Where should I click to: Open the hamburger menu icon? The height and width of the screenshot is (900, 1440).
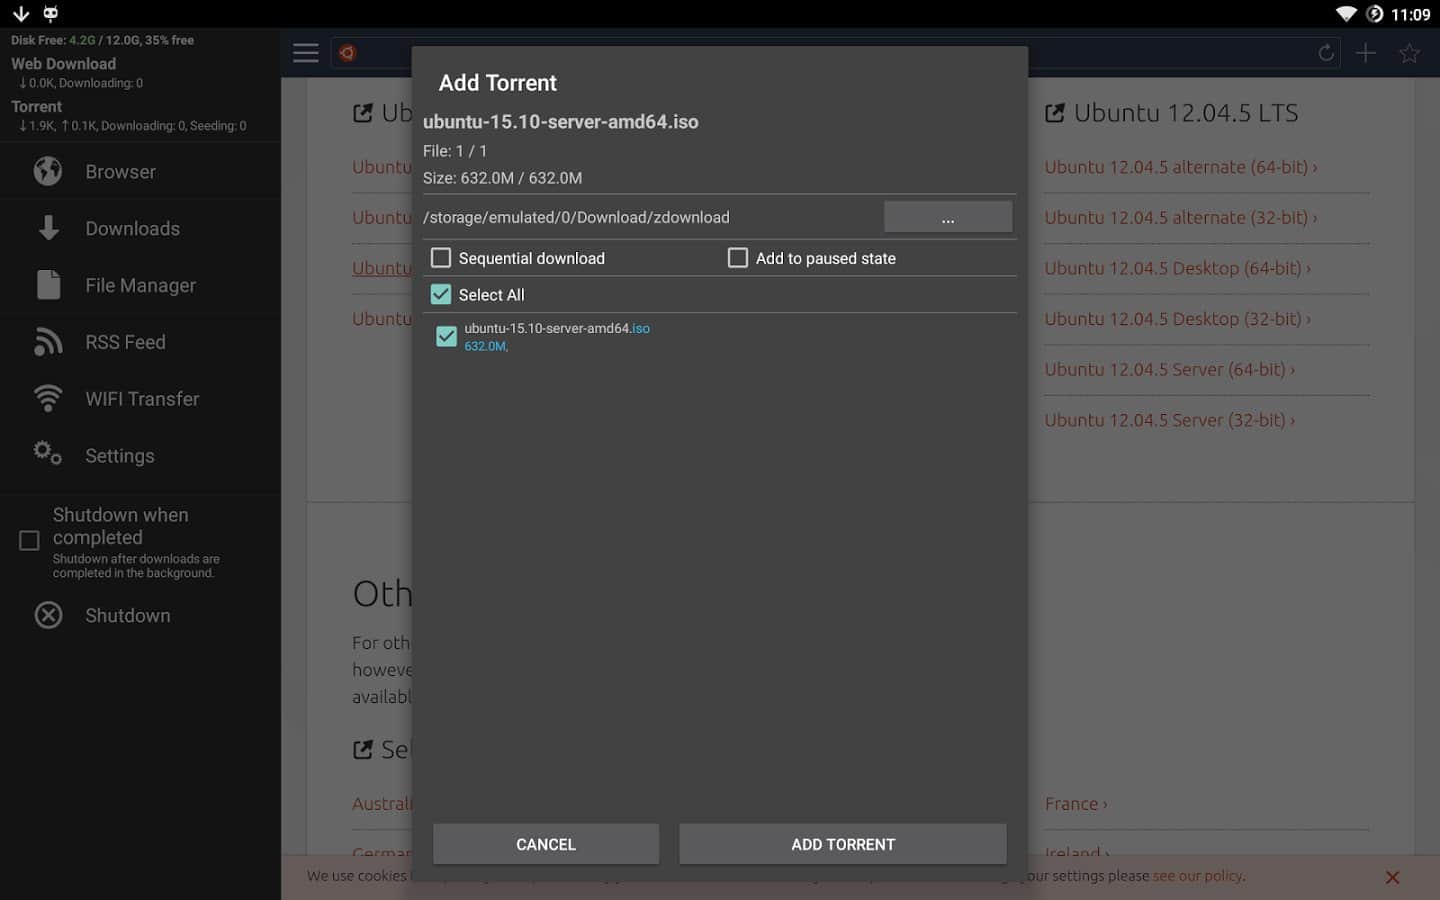(306, 53)
